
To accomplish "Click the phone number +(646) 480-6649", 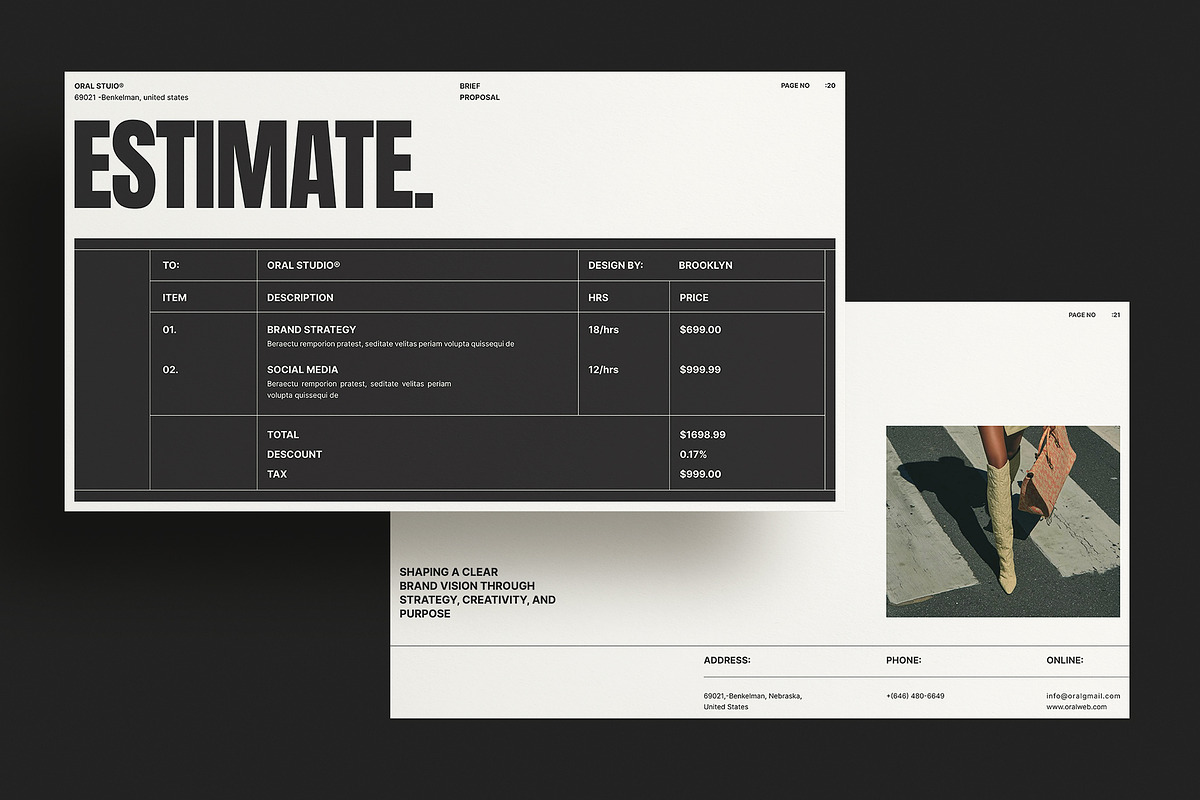I will point(915,696).
